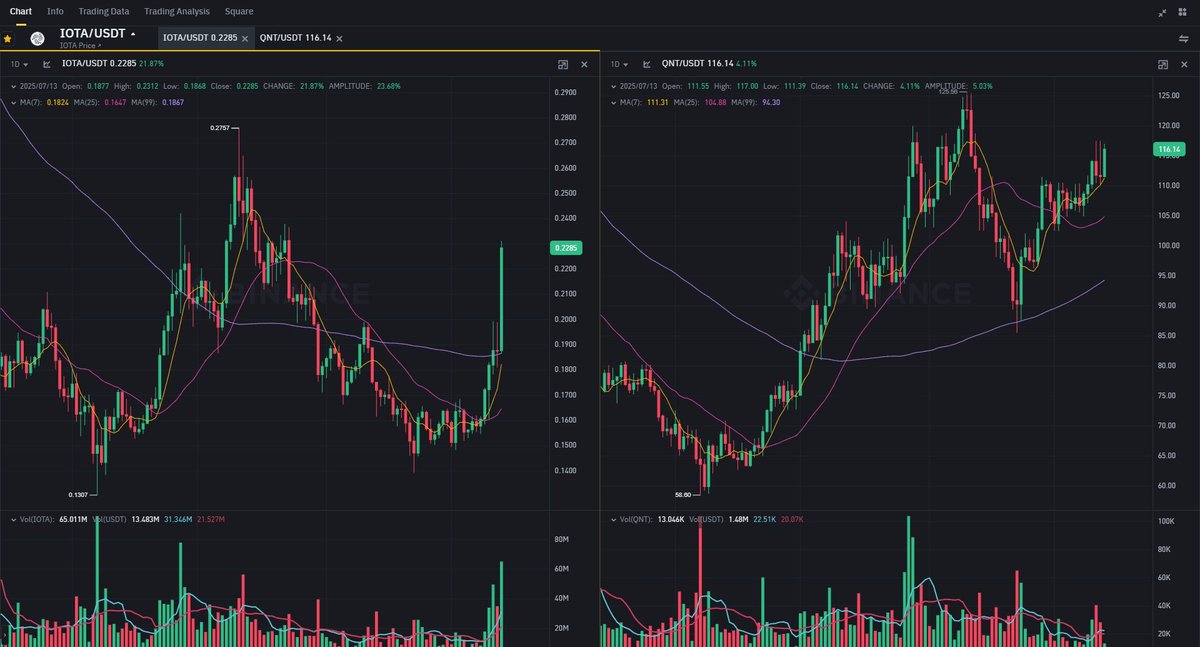Screen dimensions: 1200x647
Task: Close the QNT/USDT chart panel
Action: coord(1184,64)
